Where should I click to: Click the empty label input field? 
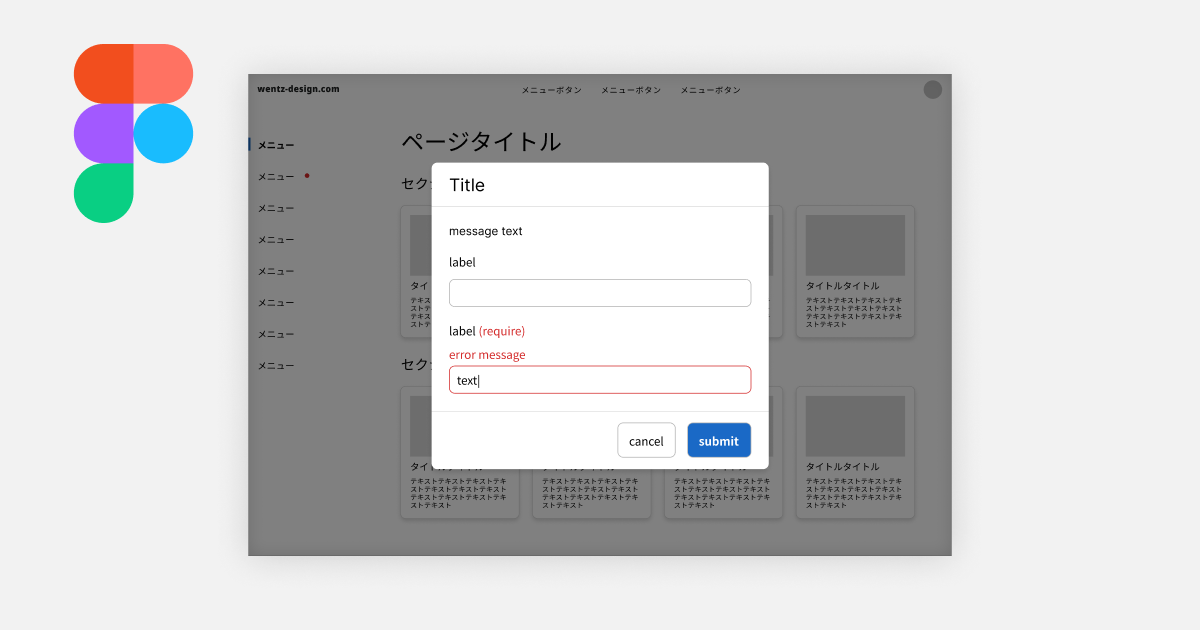600,292
